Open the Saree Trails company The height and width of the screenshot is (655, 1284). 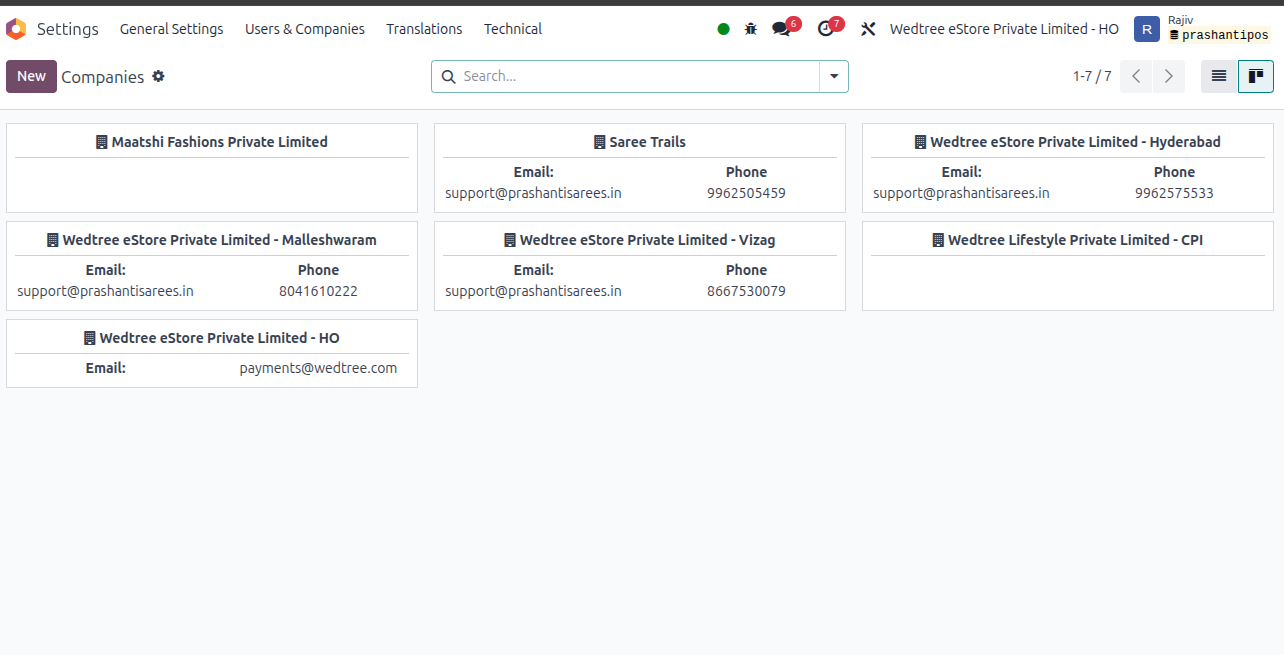pos(640,168)
